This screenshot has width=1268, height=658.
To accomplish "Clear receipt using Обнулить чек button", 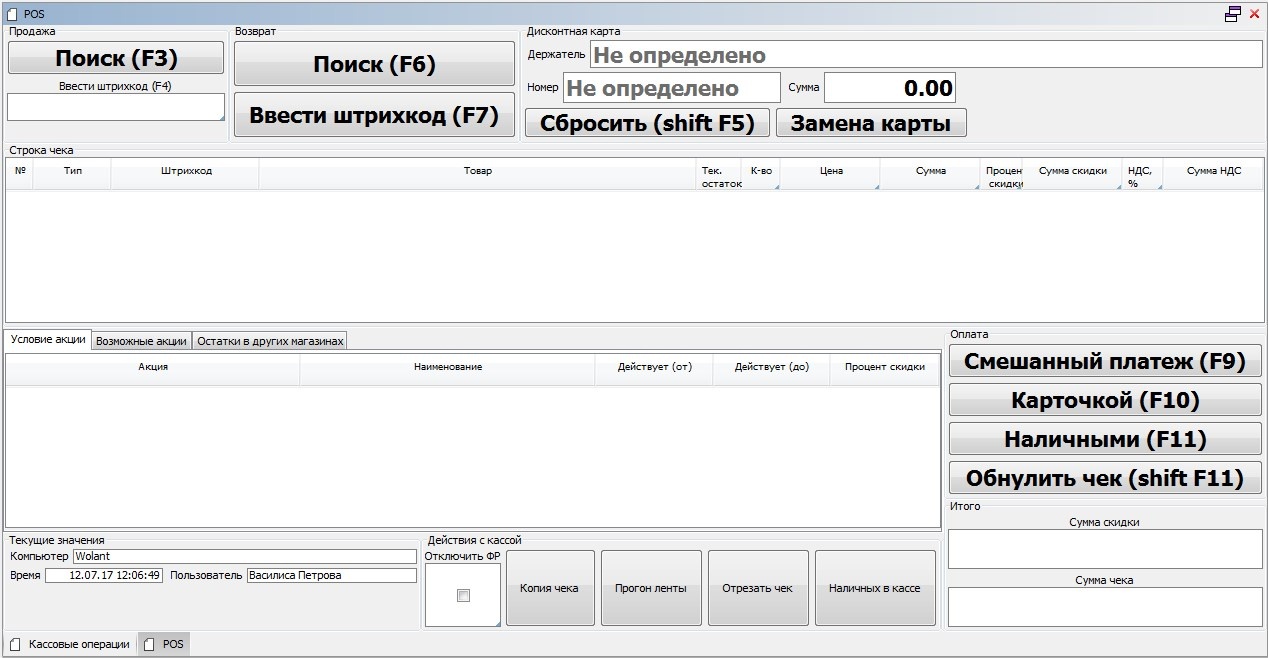I will pyautogui.click(x=1105, y=478).
